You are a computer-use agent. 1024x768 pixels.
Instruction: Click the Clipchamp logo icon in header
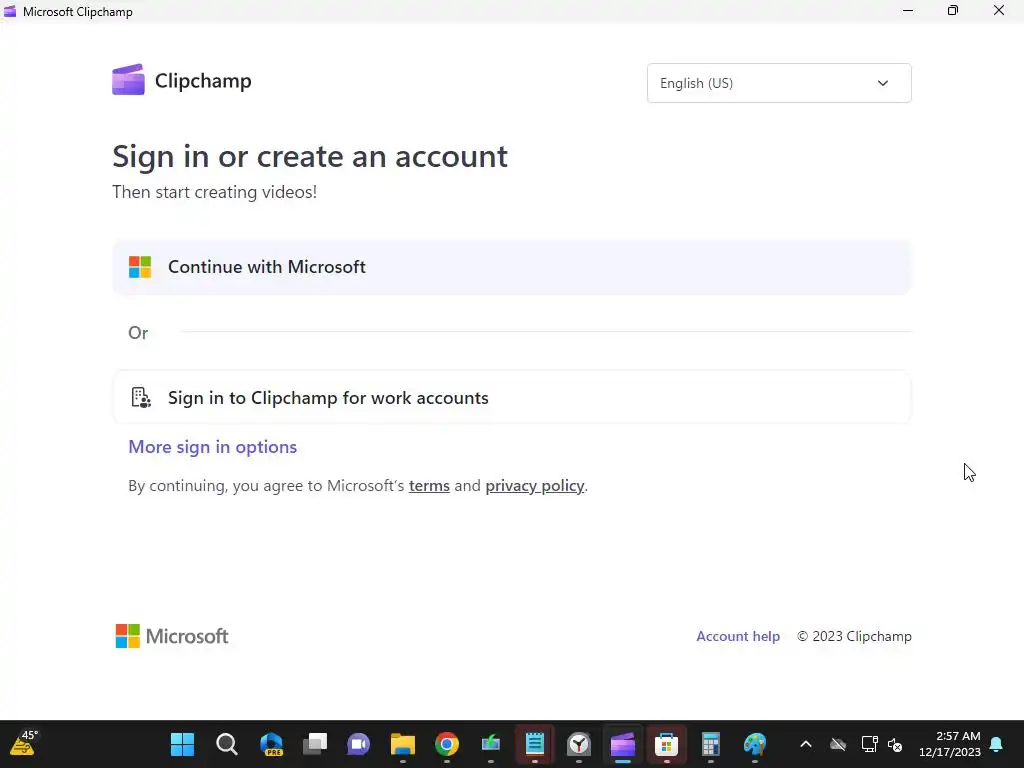point(128,80)
